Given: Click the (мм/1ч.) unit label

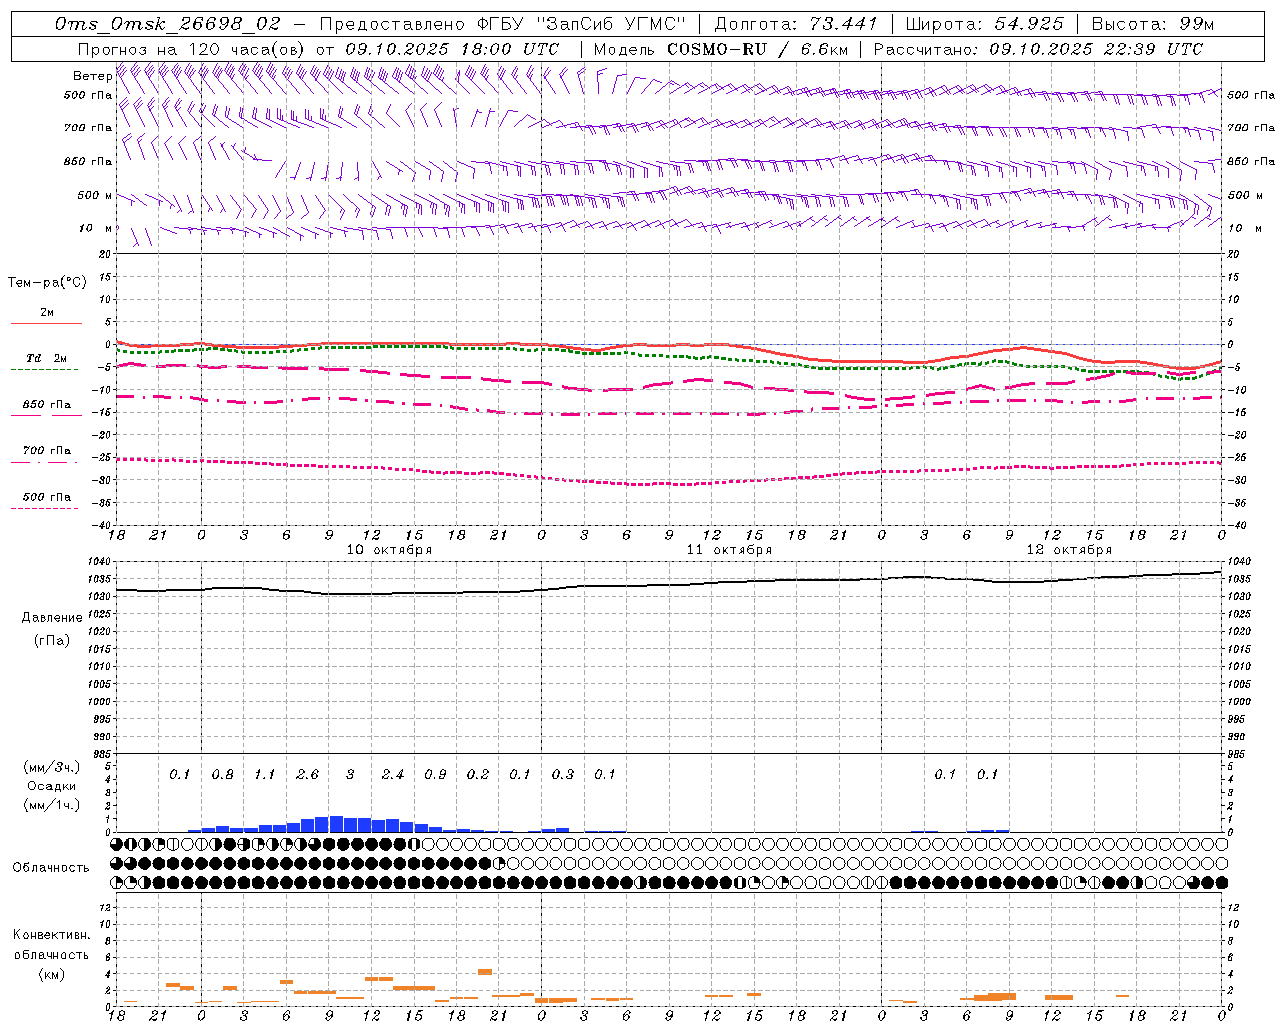Looking at the screenshot, I should [x=52, y=805].
